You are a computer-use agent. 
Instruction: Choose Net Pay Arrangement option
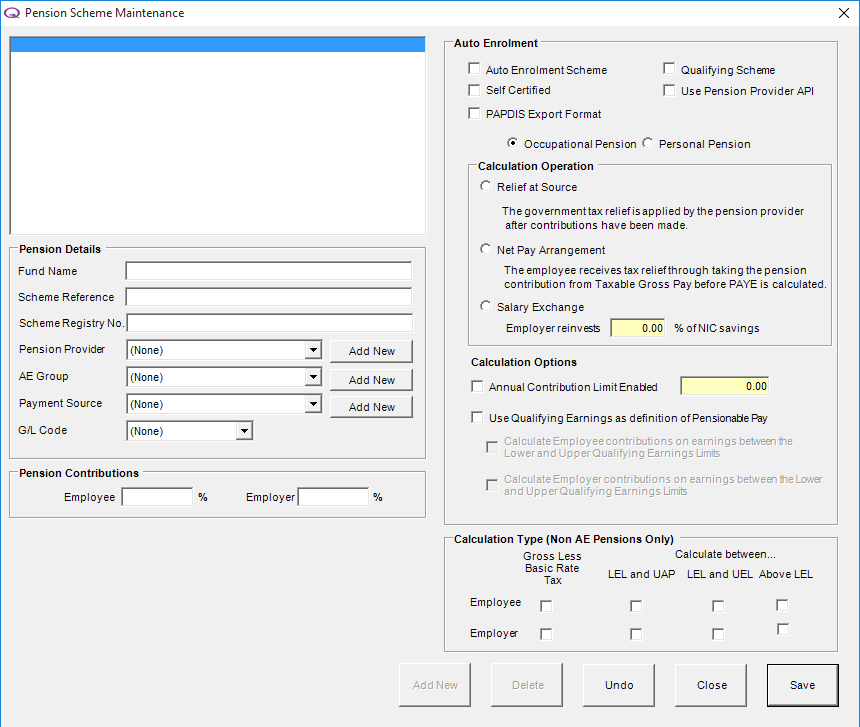coord(485,249)
